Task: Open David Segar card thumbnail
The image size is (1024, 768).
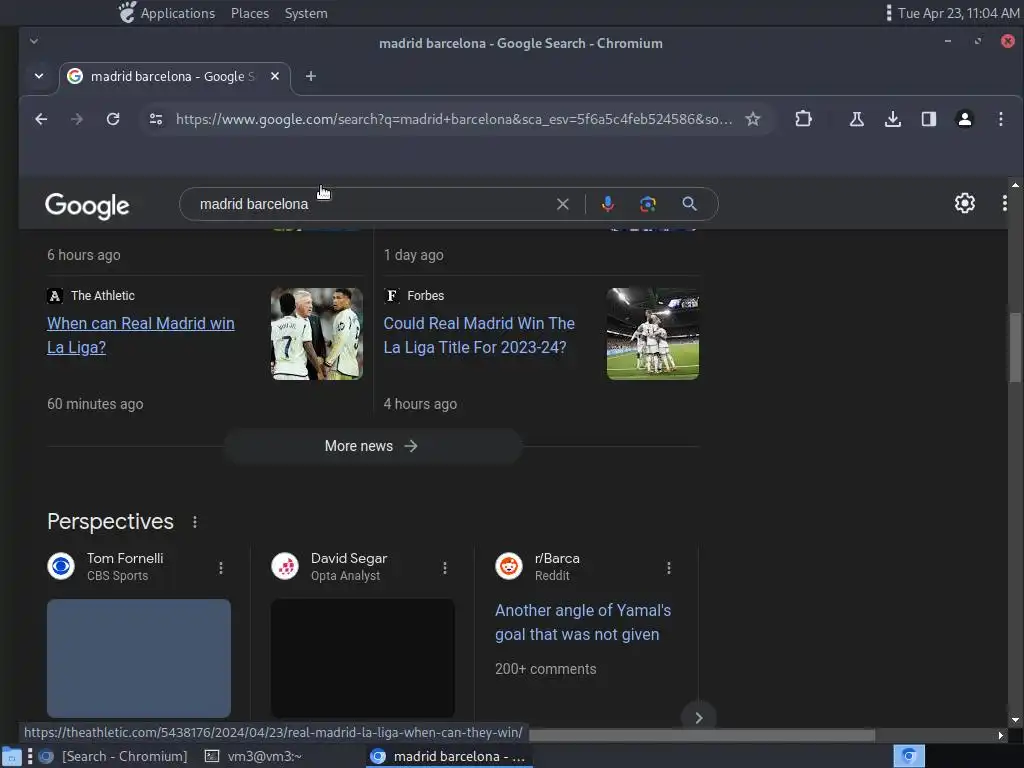Action: (x=362, y=658)
